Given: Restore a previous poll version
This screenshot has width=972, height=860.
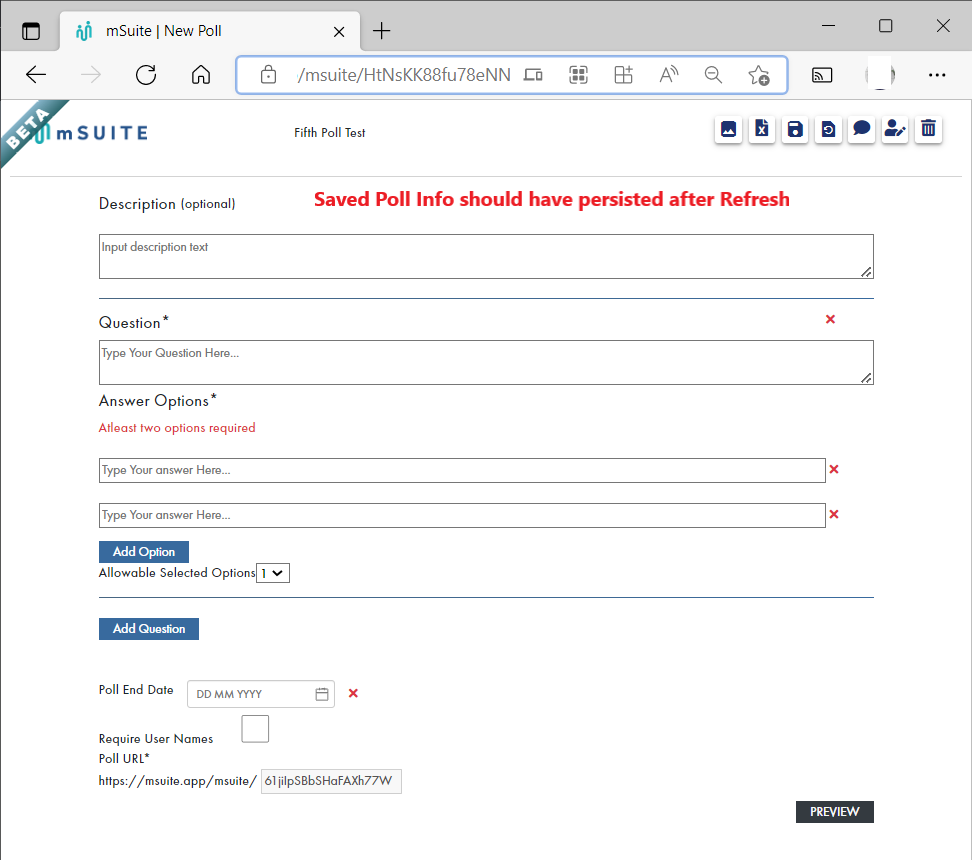Looking at the screenshot, I should pos(828,129).
